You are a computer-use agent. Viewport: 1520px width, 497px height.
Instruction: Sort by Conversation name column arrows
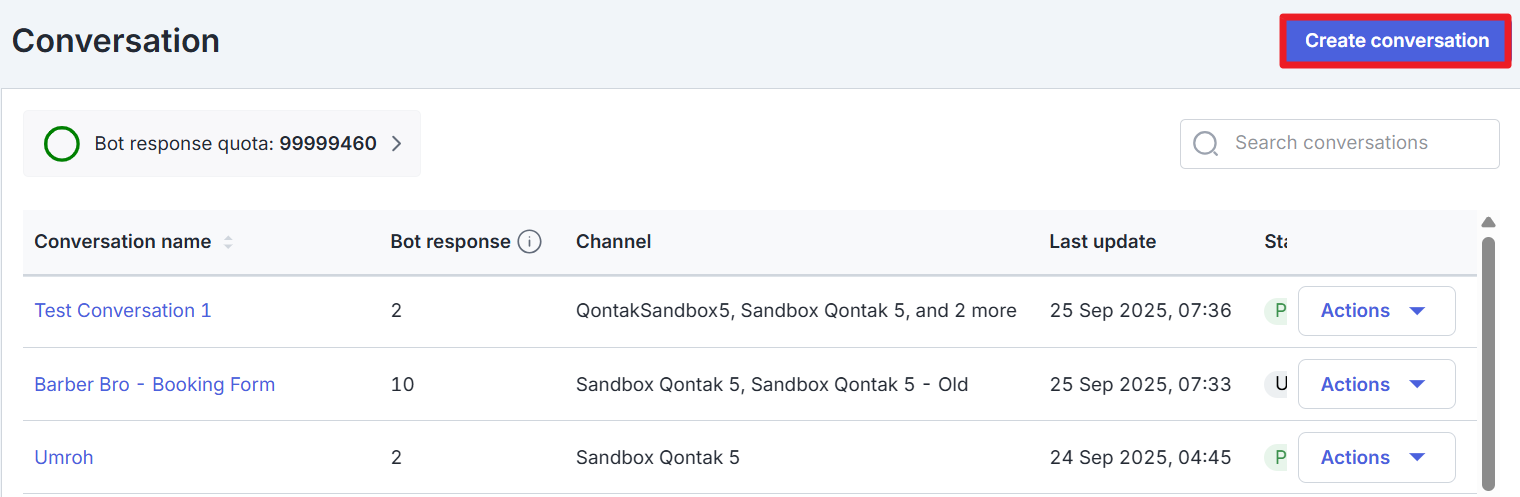[x=228, y=242]
